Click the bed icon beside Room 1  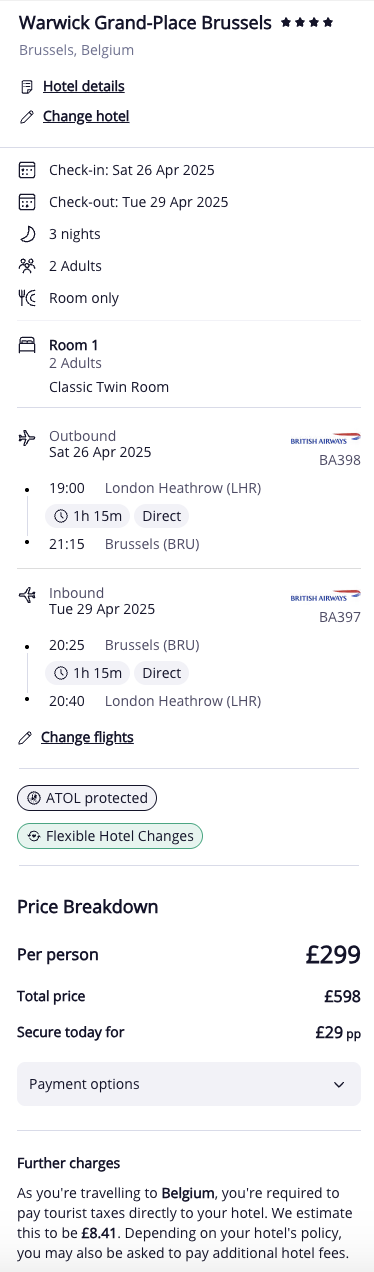(27, 346)
